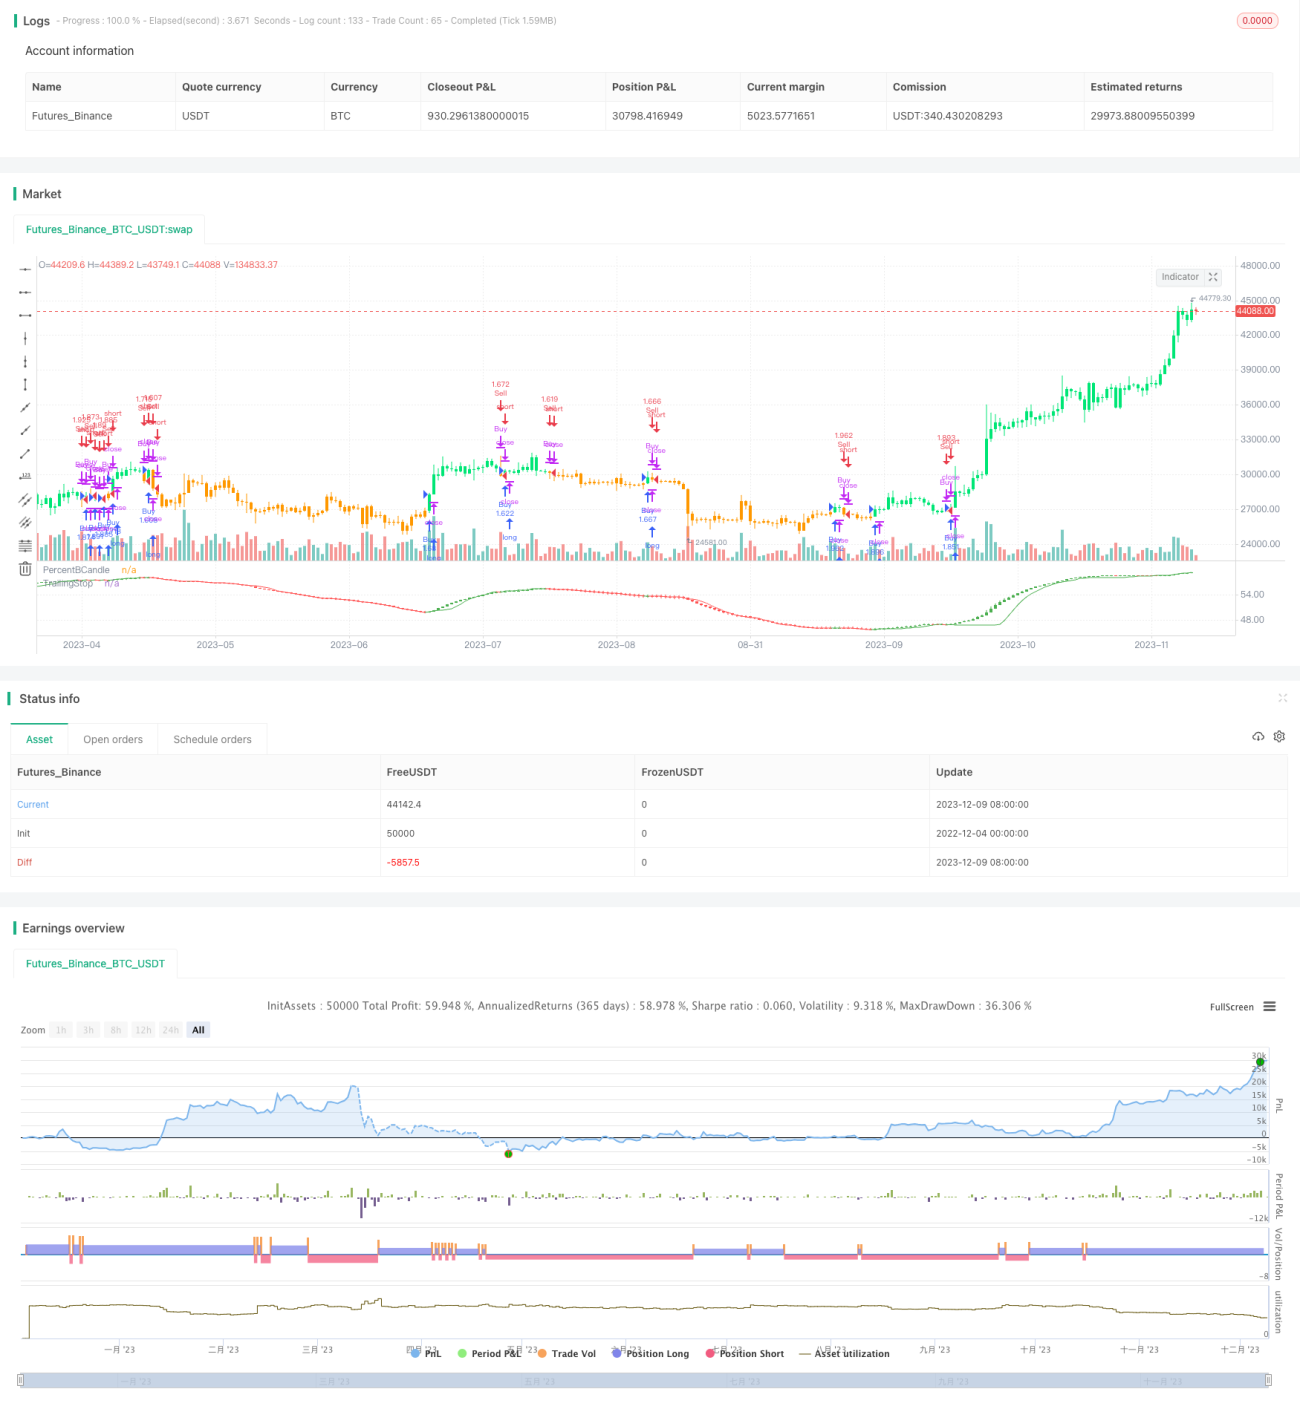Open the Status info settings gear
Screen dimensions: 1300x1409
pyautogui.click(x=1279, y=736)
